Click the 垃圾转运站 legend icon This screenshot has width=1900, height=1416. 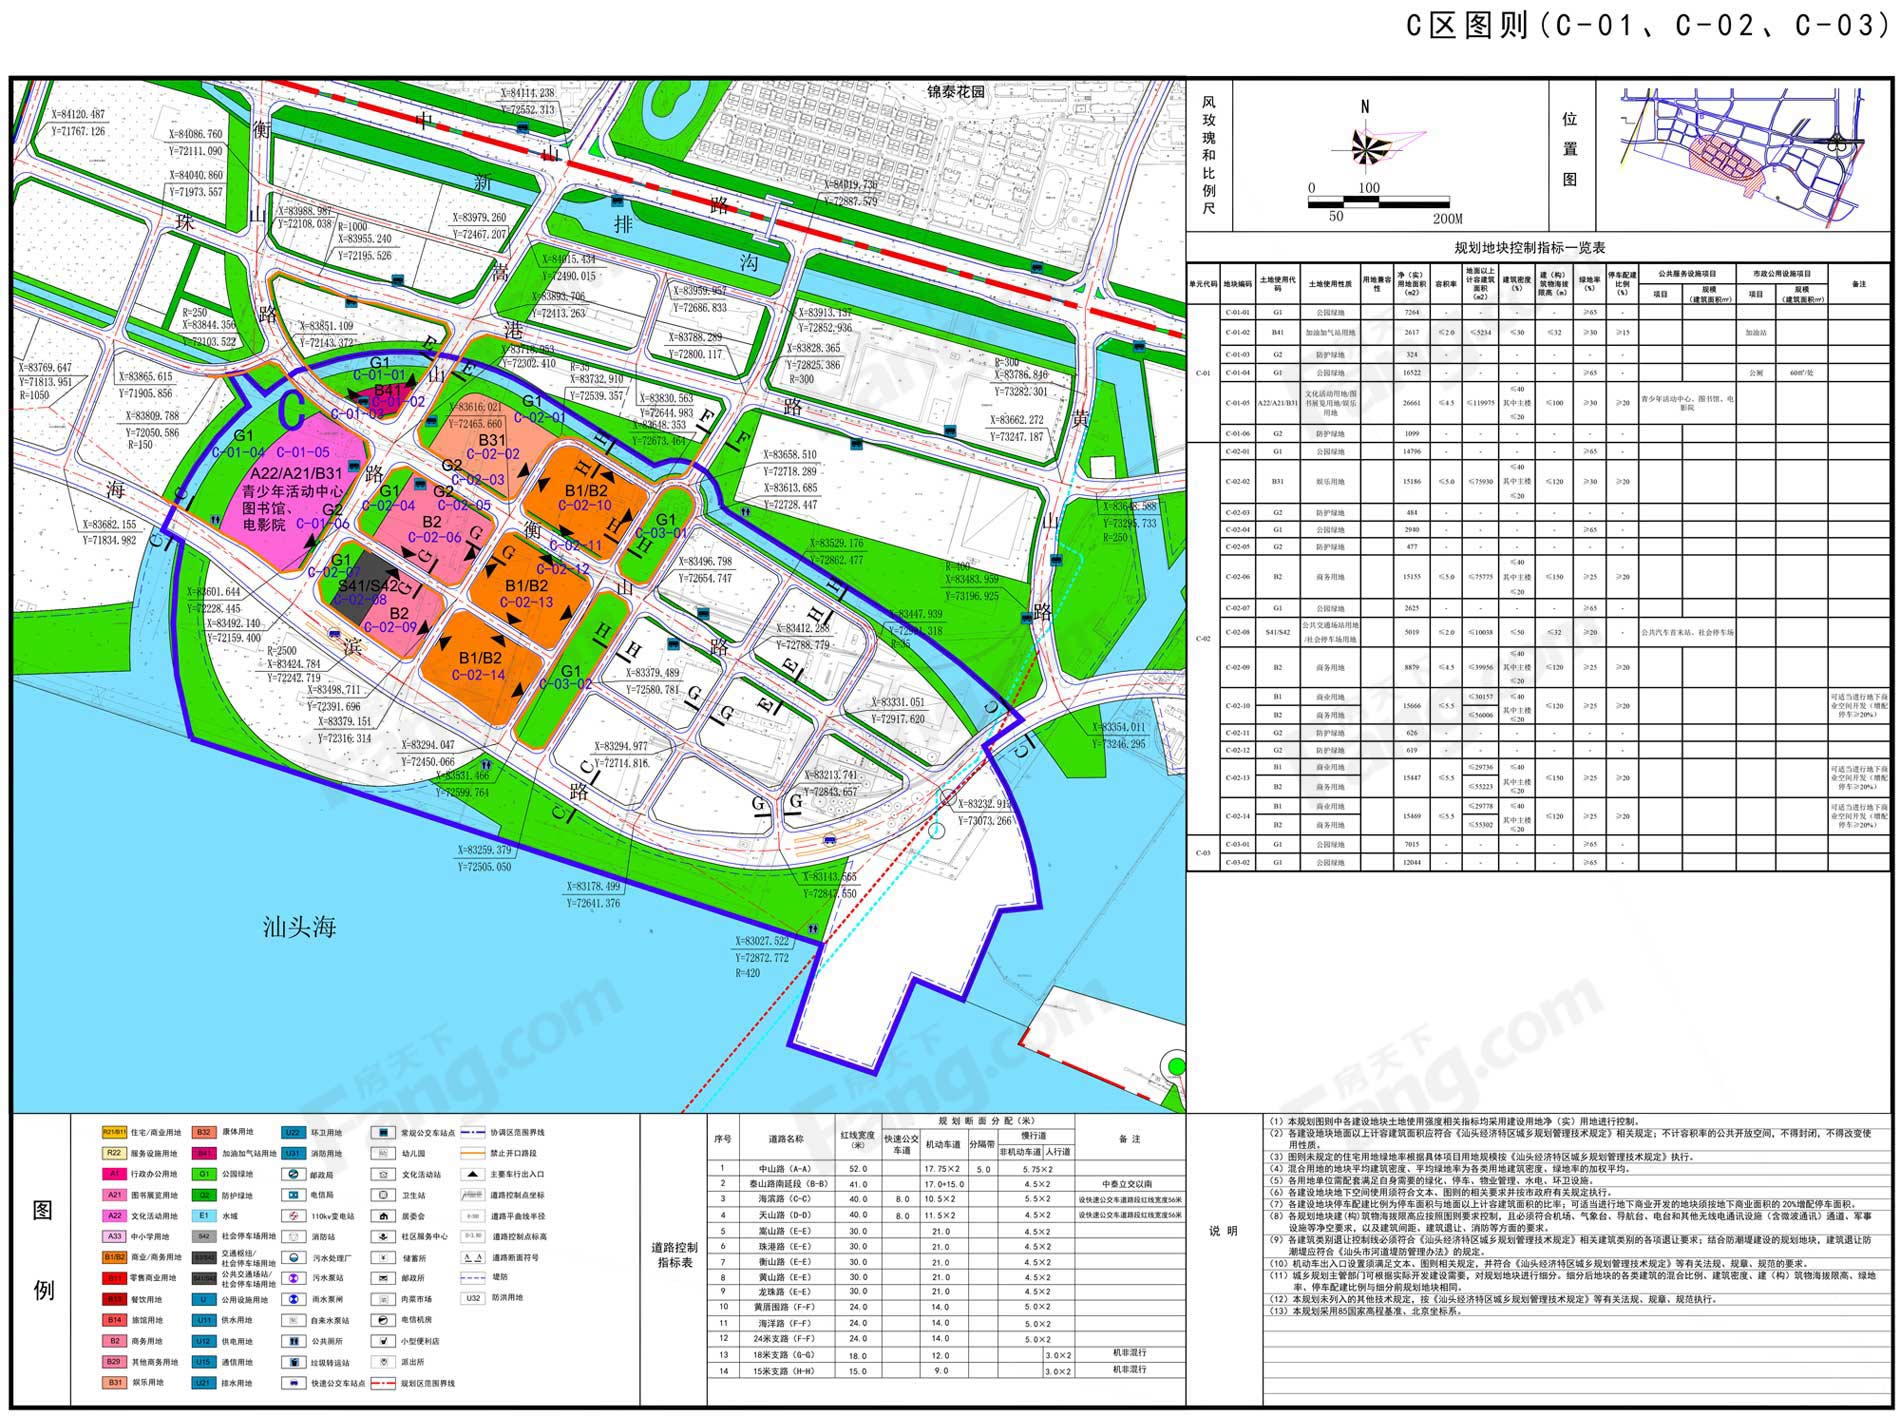click(292, 1362)
